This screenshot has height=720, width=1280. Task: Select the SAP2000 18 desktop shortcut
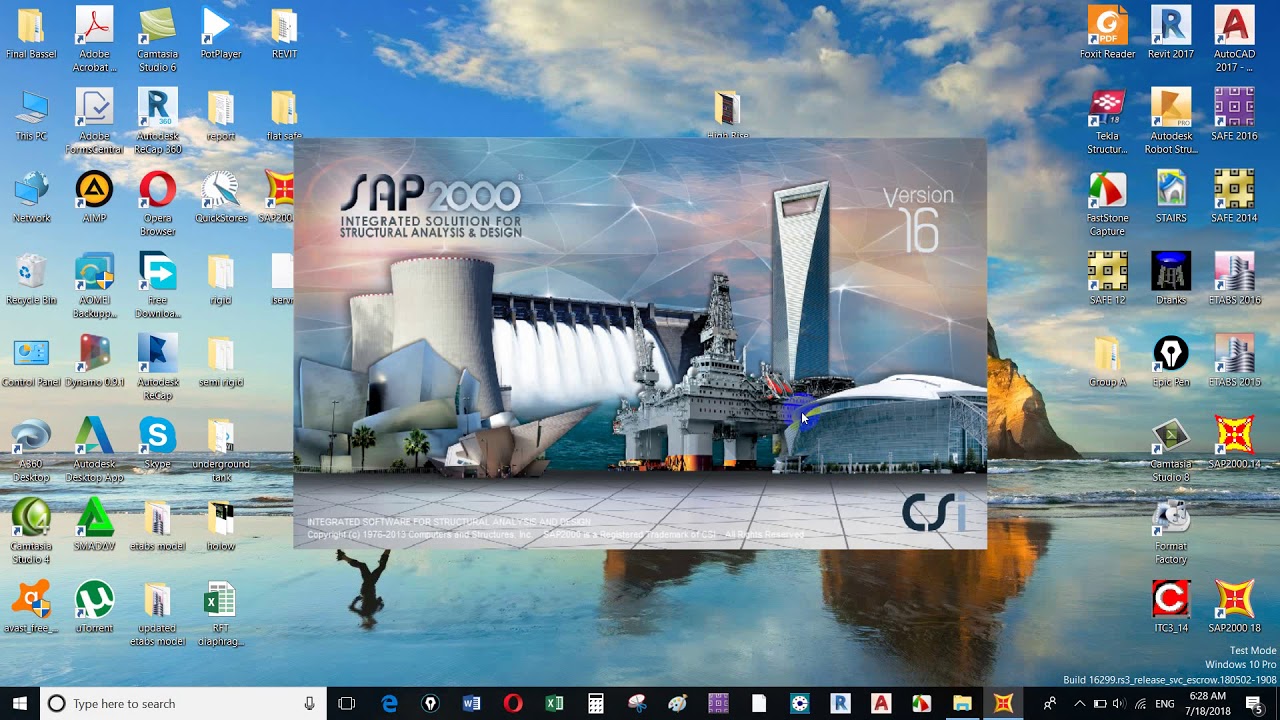(1234, 606)
